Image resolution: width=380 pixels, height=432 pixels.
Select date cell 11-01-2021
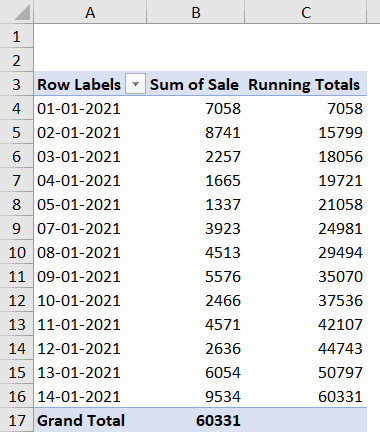pos(90,324)
